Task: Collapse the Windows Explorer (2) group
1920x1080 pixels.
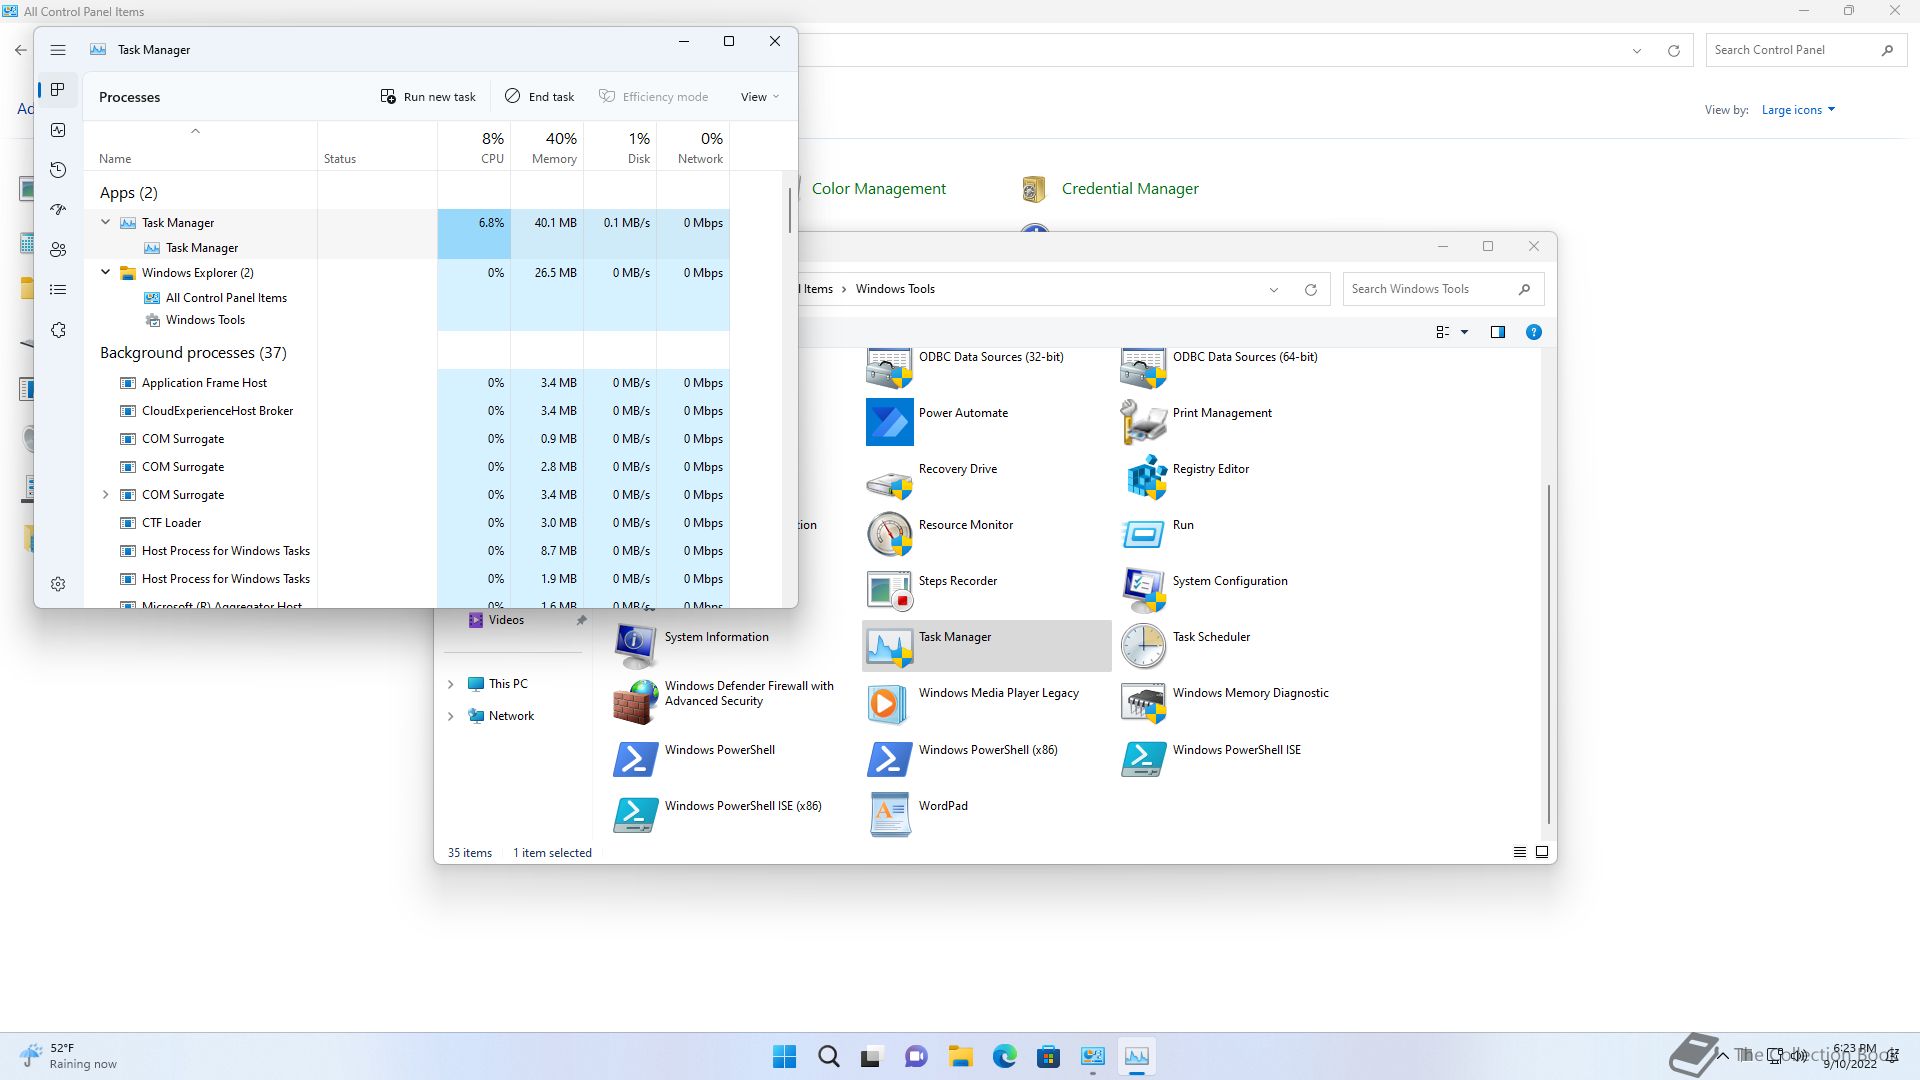Action: [105, 272]
